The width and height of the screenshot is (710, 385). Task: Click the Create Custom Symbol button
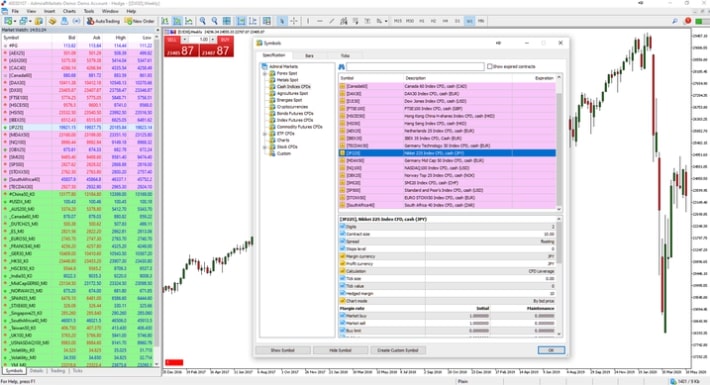click(398, 350)
